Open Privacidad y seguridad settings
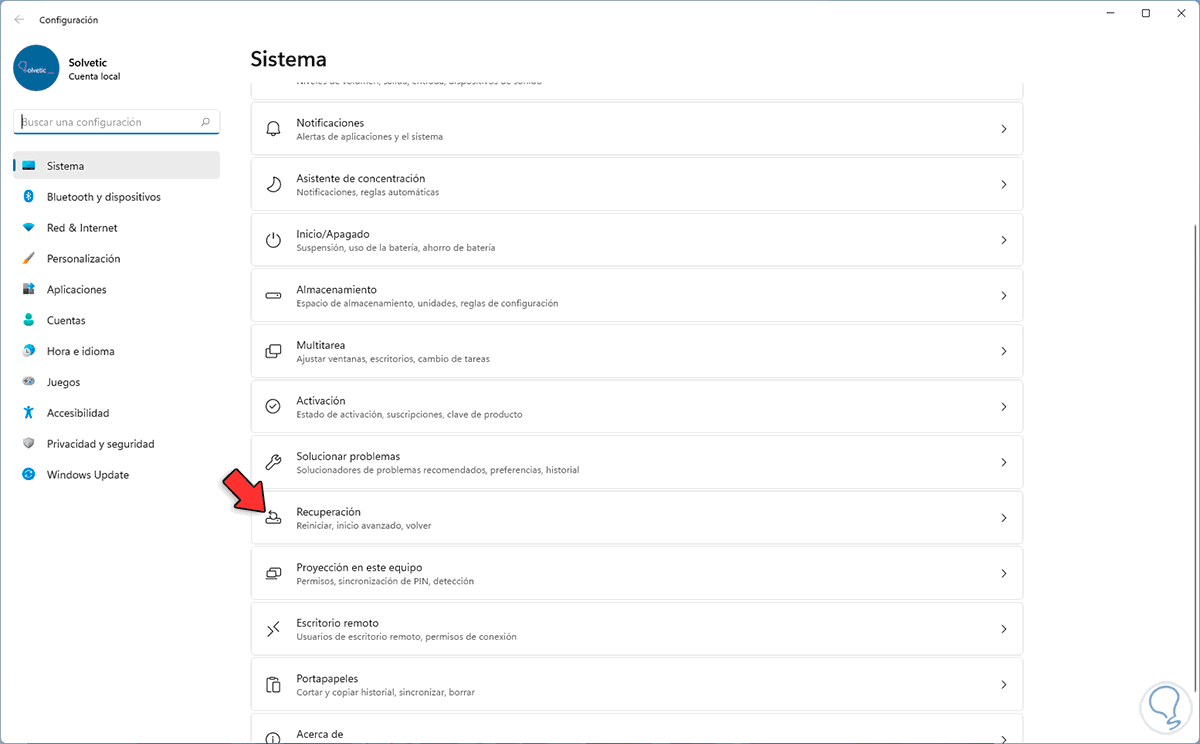The width and height of the screenshot is (1200, 744). (100, 444)
